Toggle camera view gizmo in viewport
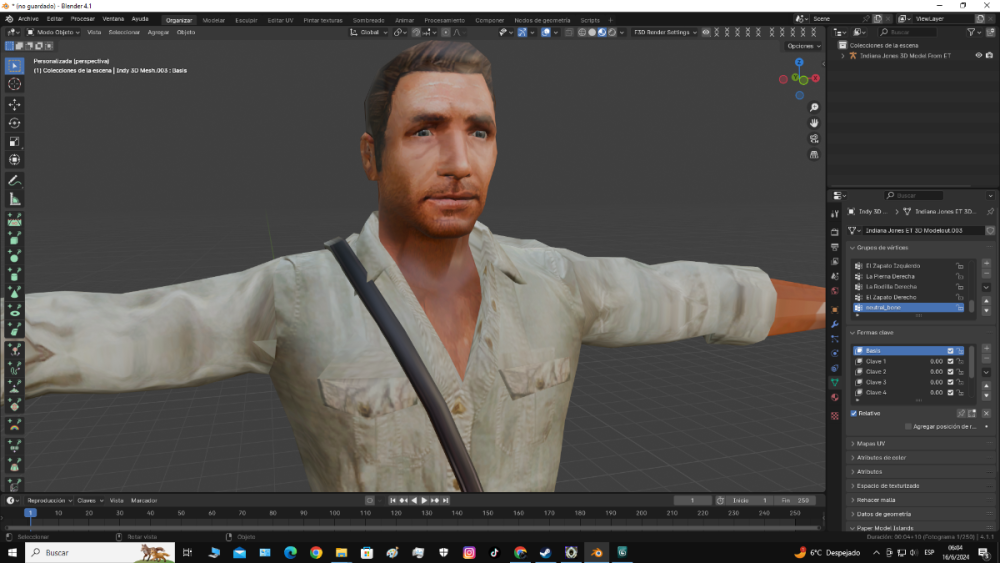 (815, 139)
